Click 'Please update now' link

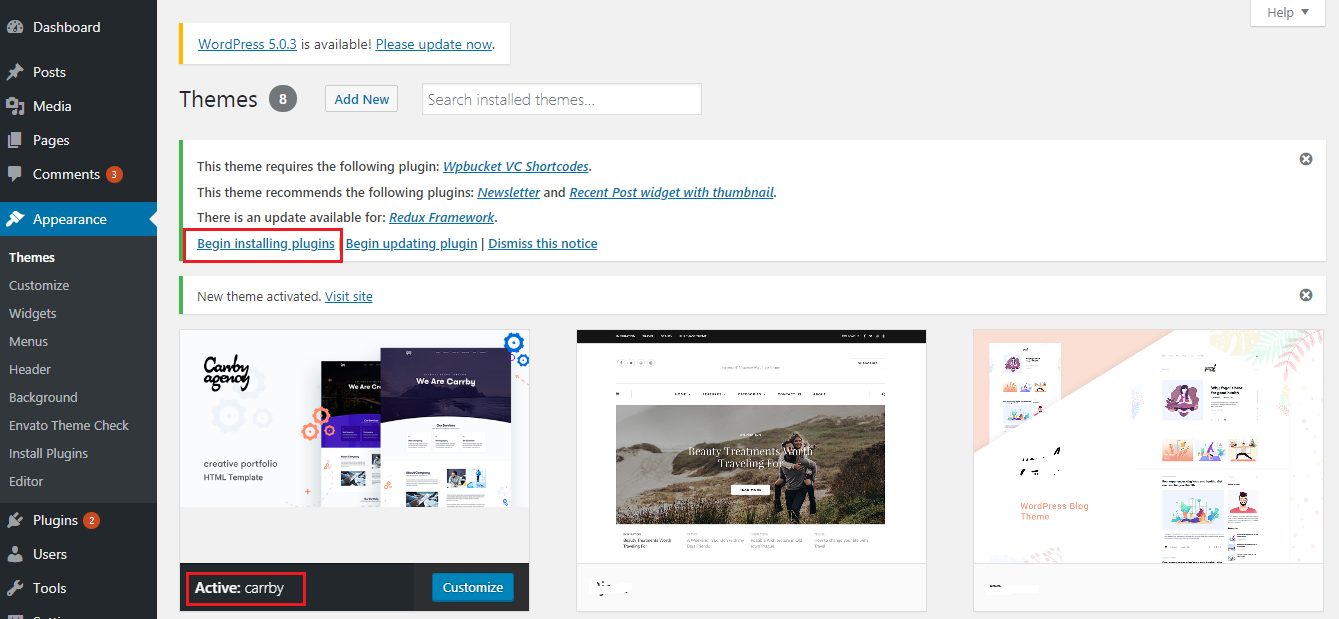(x=434, y=44)
